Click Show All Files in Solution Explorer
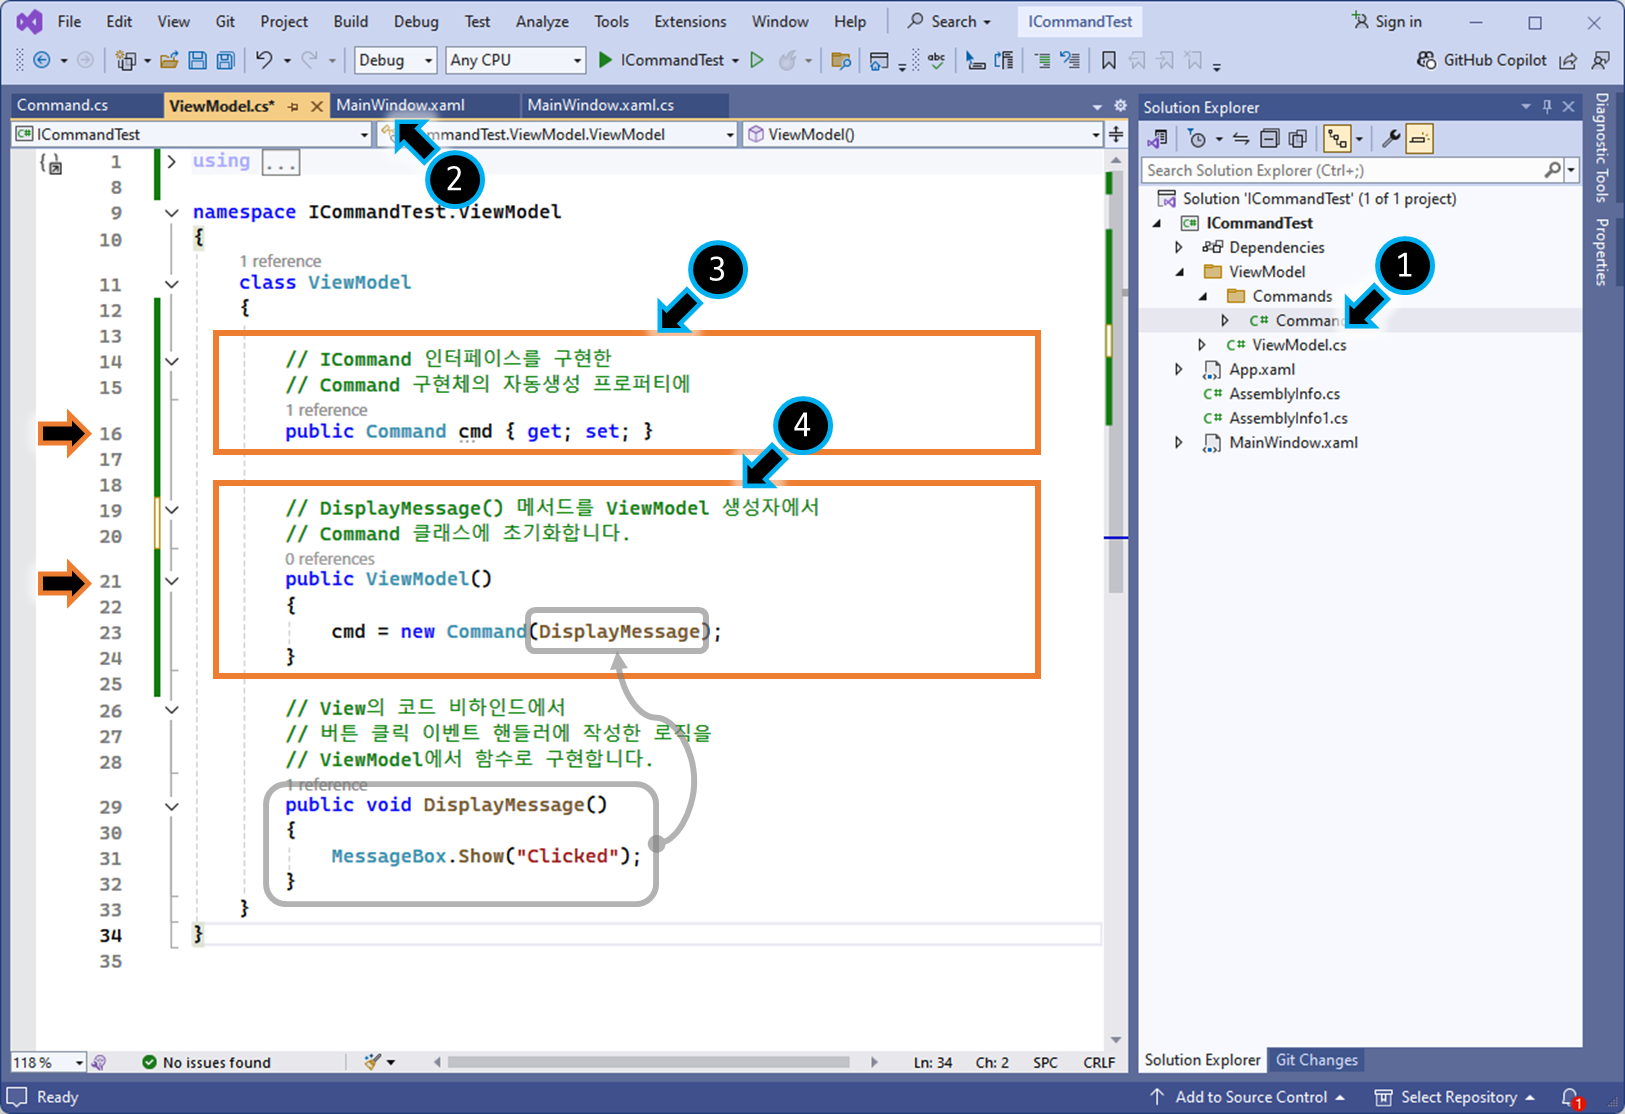 tap(1297, 139)
